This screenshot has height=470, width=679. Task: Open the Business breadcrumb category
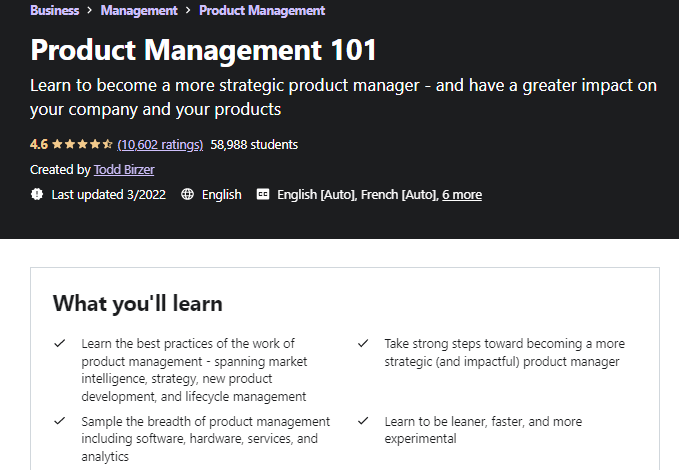pos(55,10)
